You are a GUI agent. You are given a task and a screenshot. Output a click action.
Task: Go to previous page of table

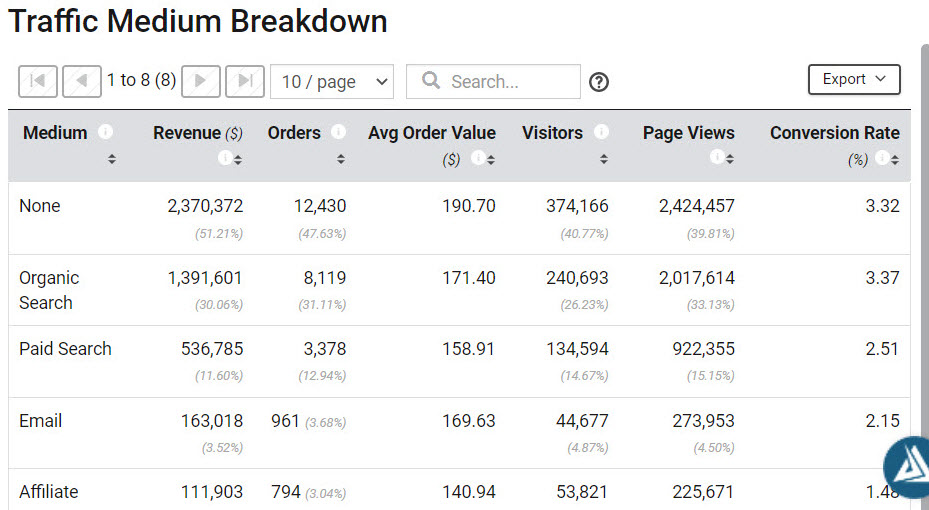pos(82,81)
